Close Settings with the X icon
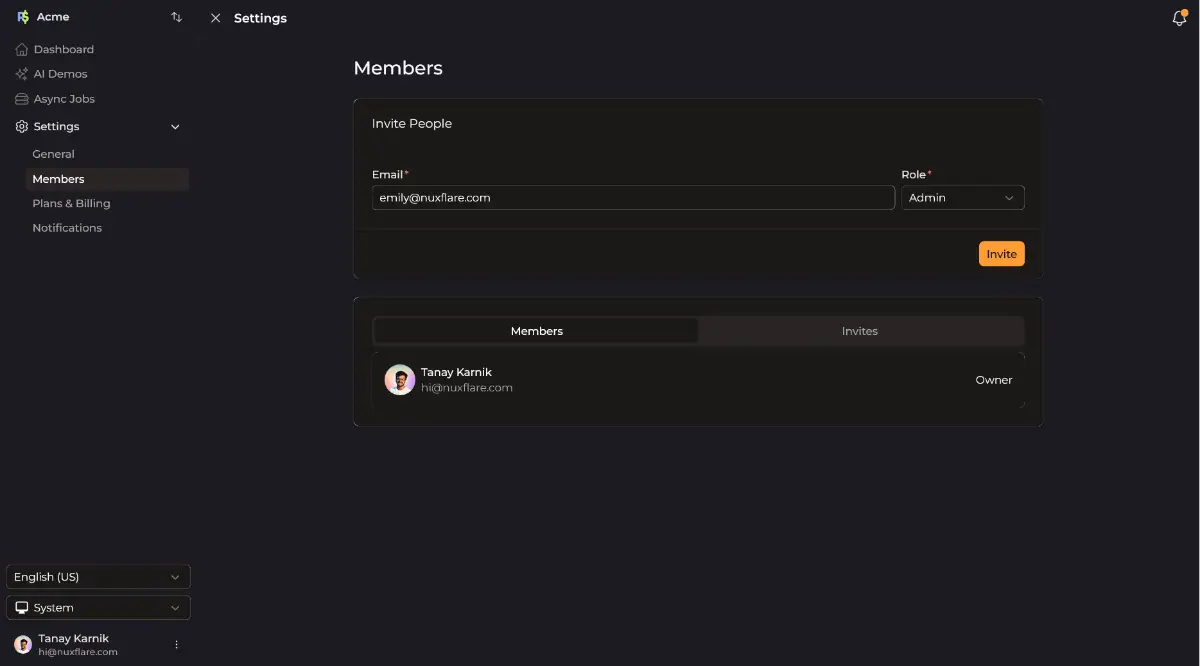The width and height of the screenshot is (1200, 666). [x=215, y=18]
